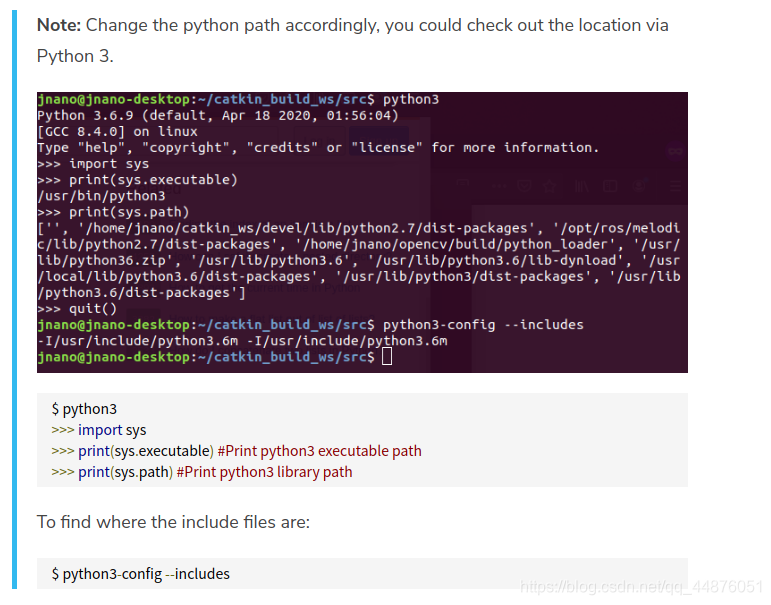Image resolution: width=771 pixels, height=605 pixels.
Task: Click the embedded terminal screenshot image
Action: pos(362,232)
